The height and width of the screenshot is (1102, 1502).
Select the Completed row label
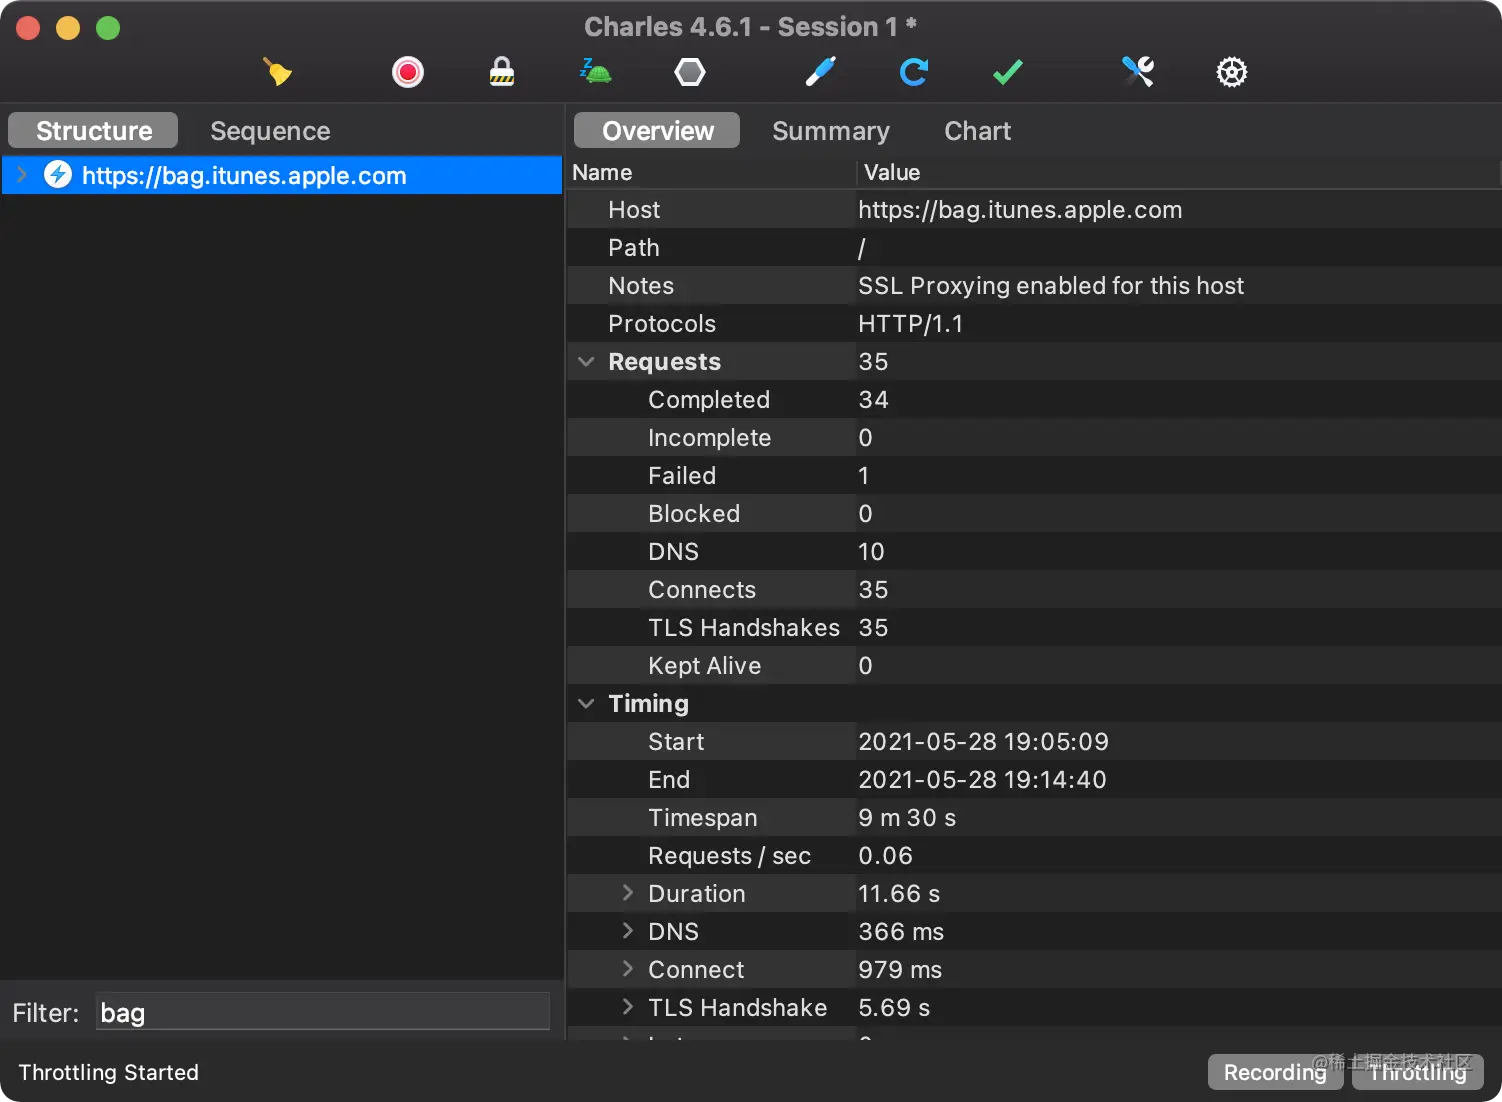709,400
